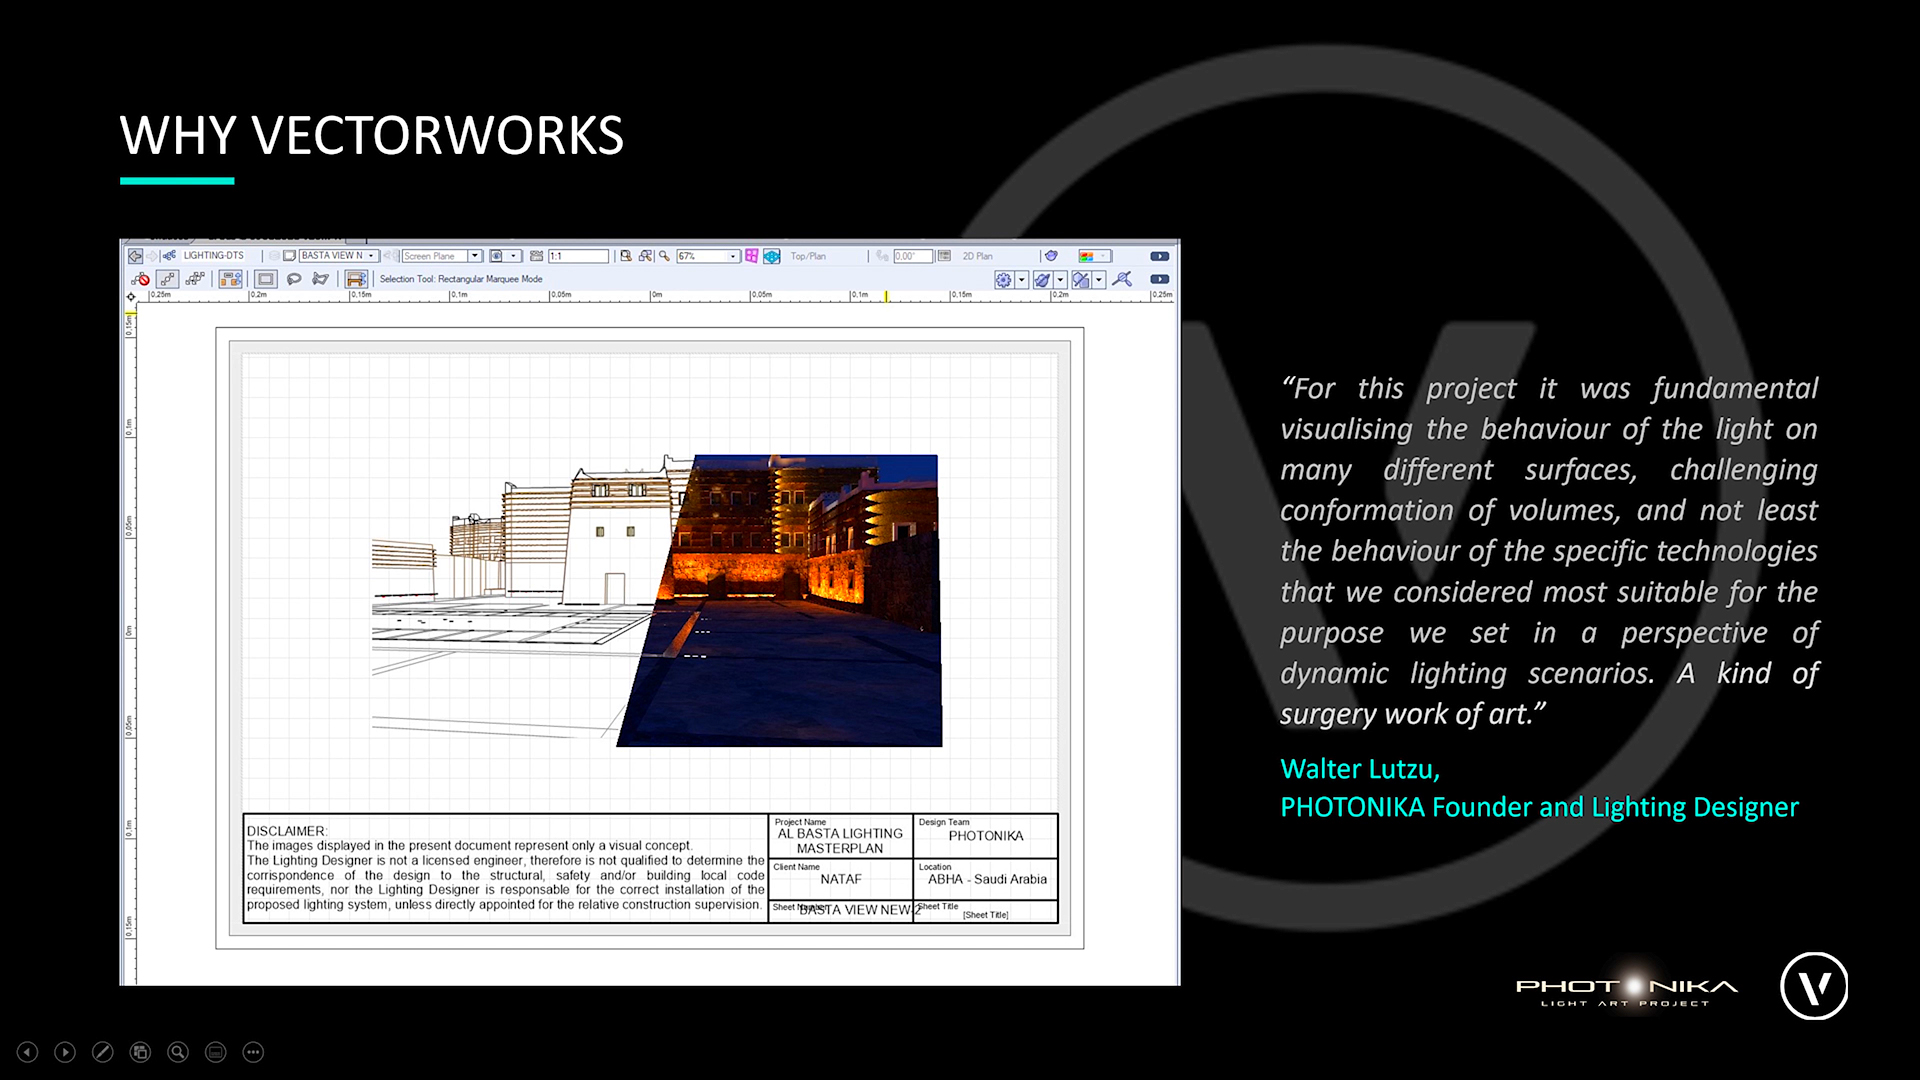Open the snapping shapes dropdown arrow
The height and width of the screenshot is (1080, 1920).
coord(1099,280)
